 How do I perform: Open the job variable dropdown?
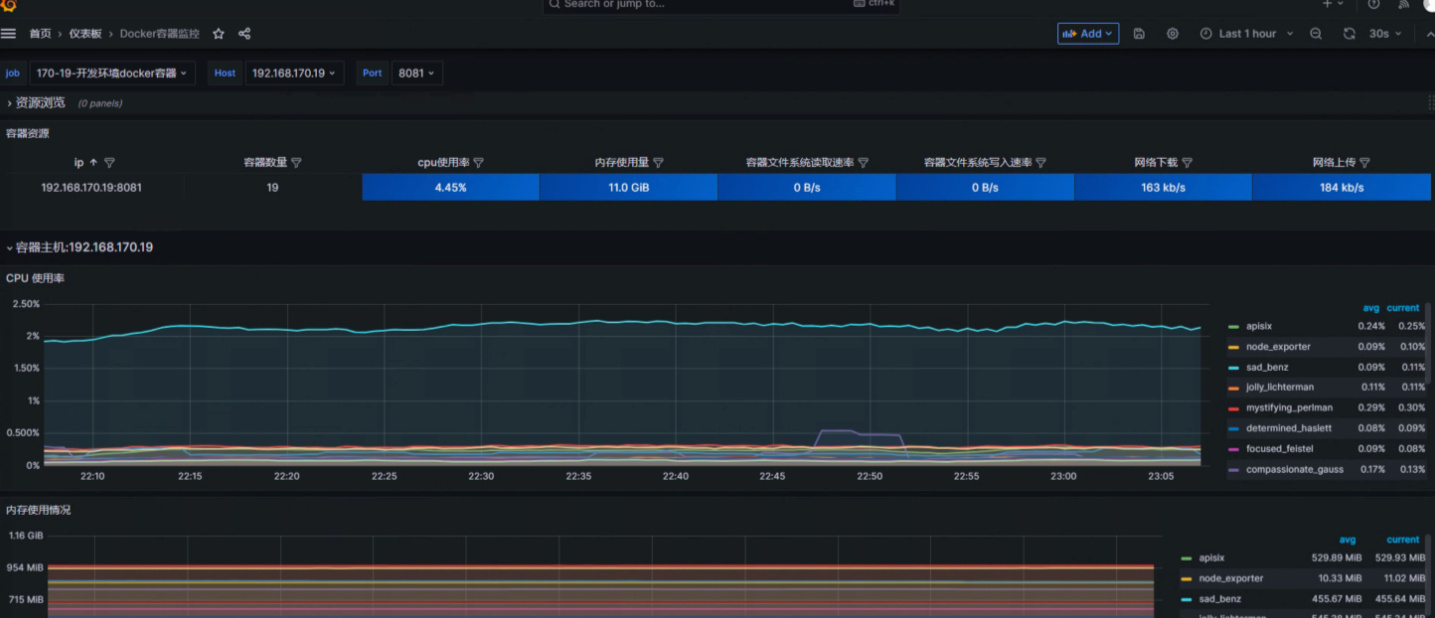point(112,73)
